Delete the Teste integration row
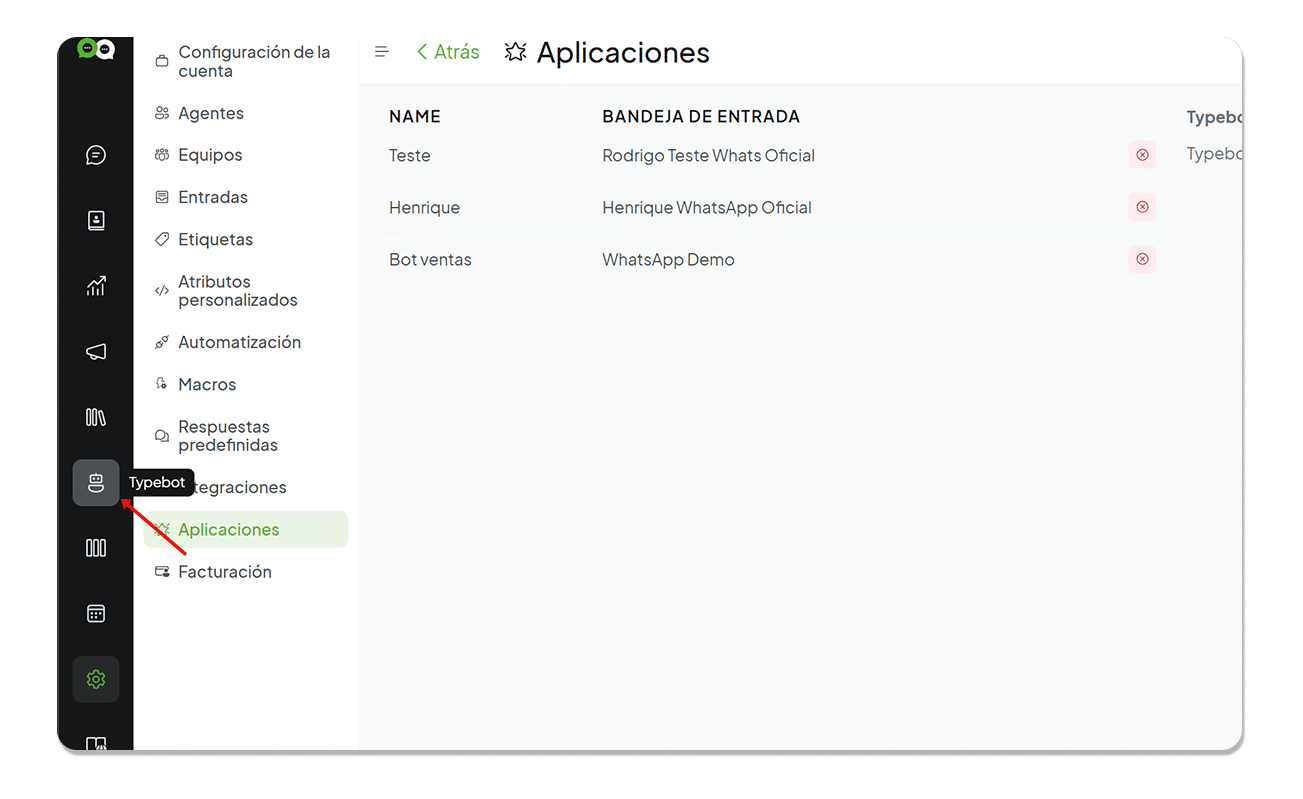This screenshot has width=1303, height=799. 1142,155
